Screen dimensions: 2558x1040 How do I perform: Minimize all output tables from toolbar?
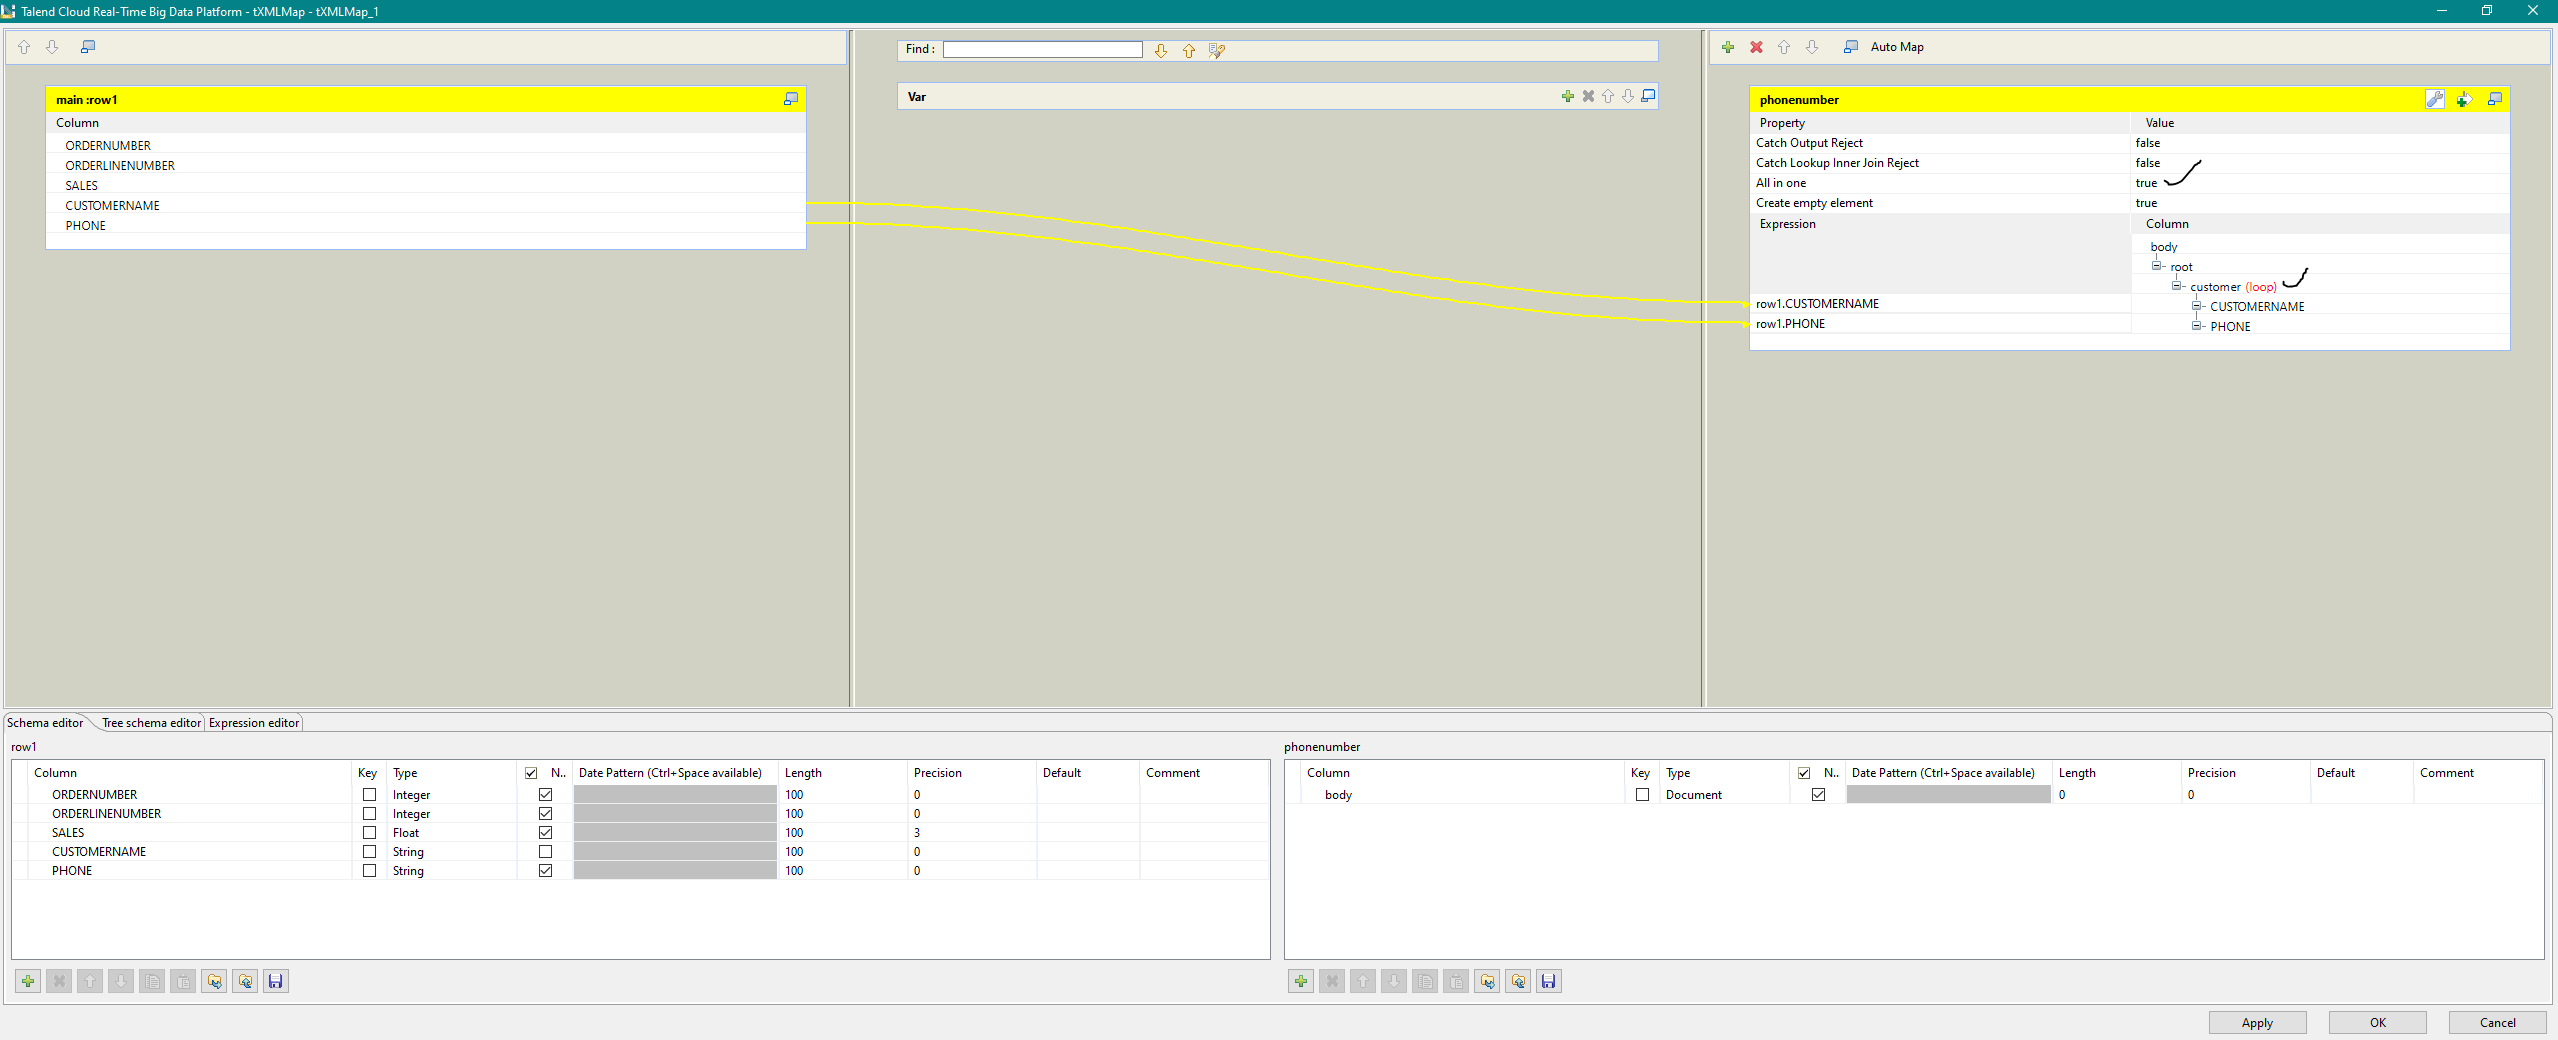pos(1851,47)
